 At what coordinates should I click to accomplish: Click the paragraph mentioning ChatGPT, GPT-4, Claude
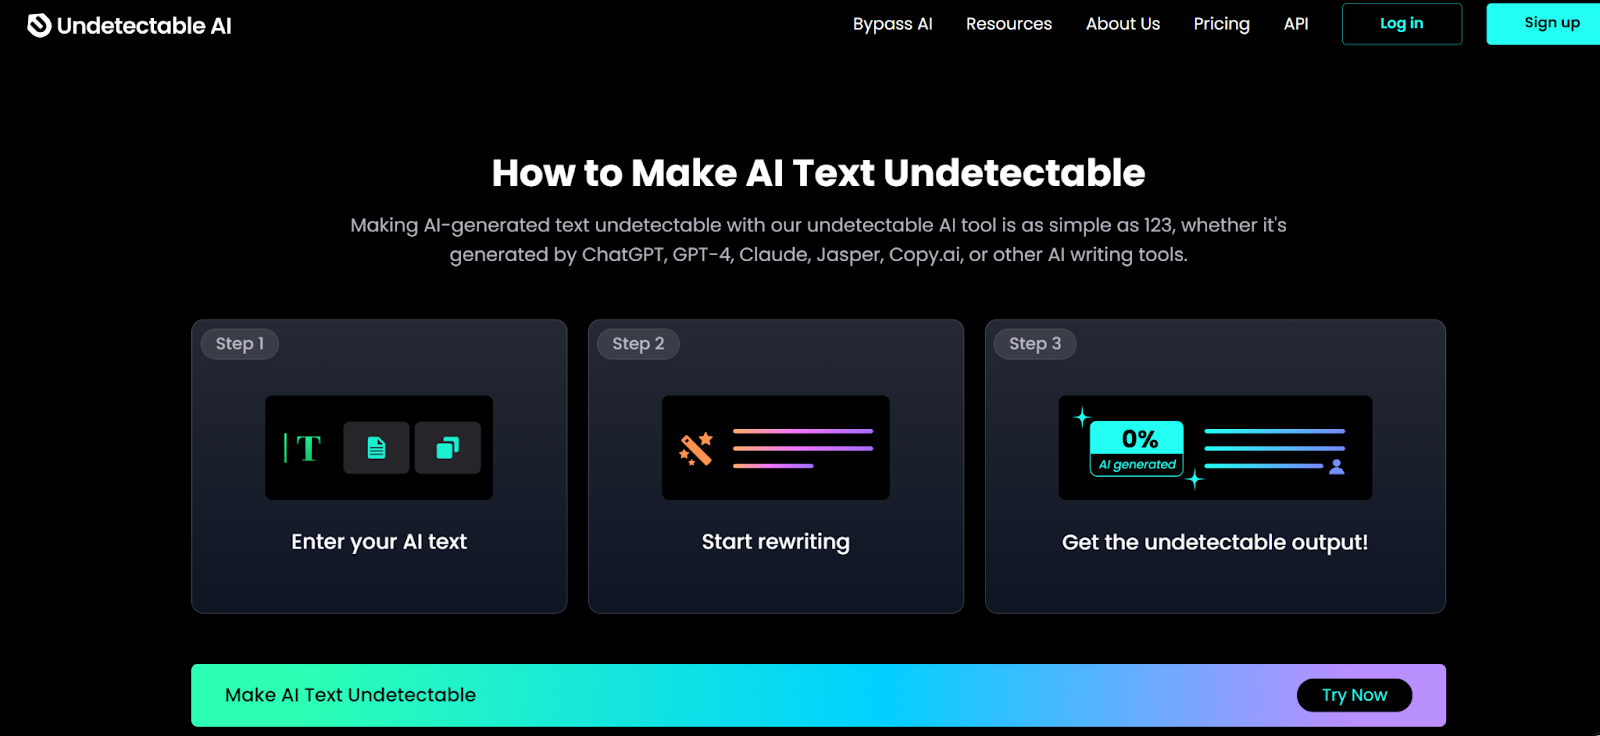coord(818,240)
